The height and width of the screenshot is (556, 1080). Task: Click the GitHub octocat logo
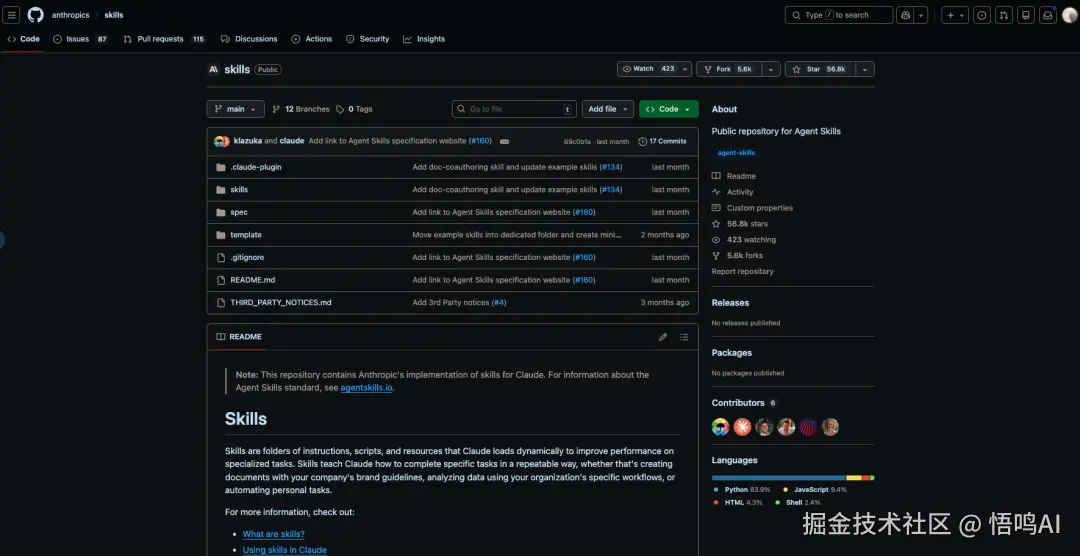click(35, 15)
